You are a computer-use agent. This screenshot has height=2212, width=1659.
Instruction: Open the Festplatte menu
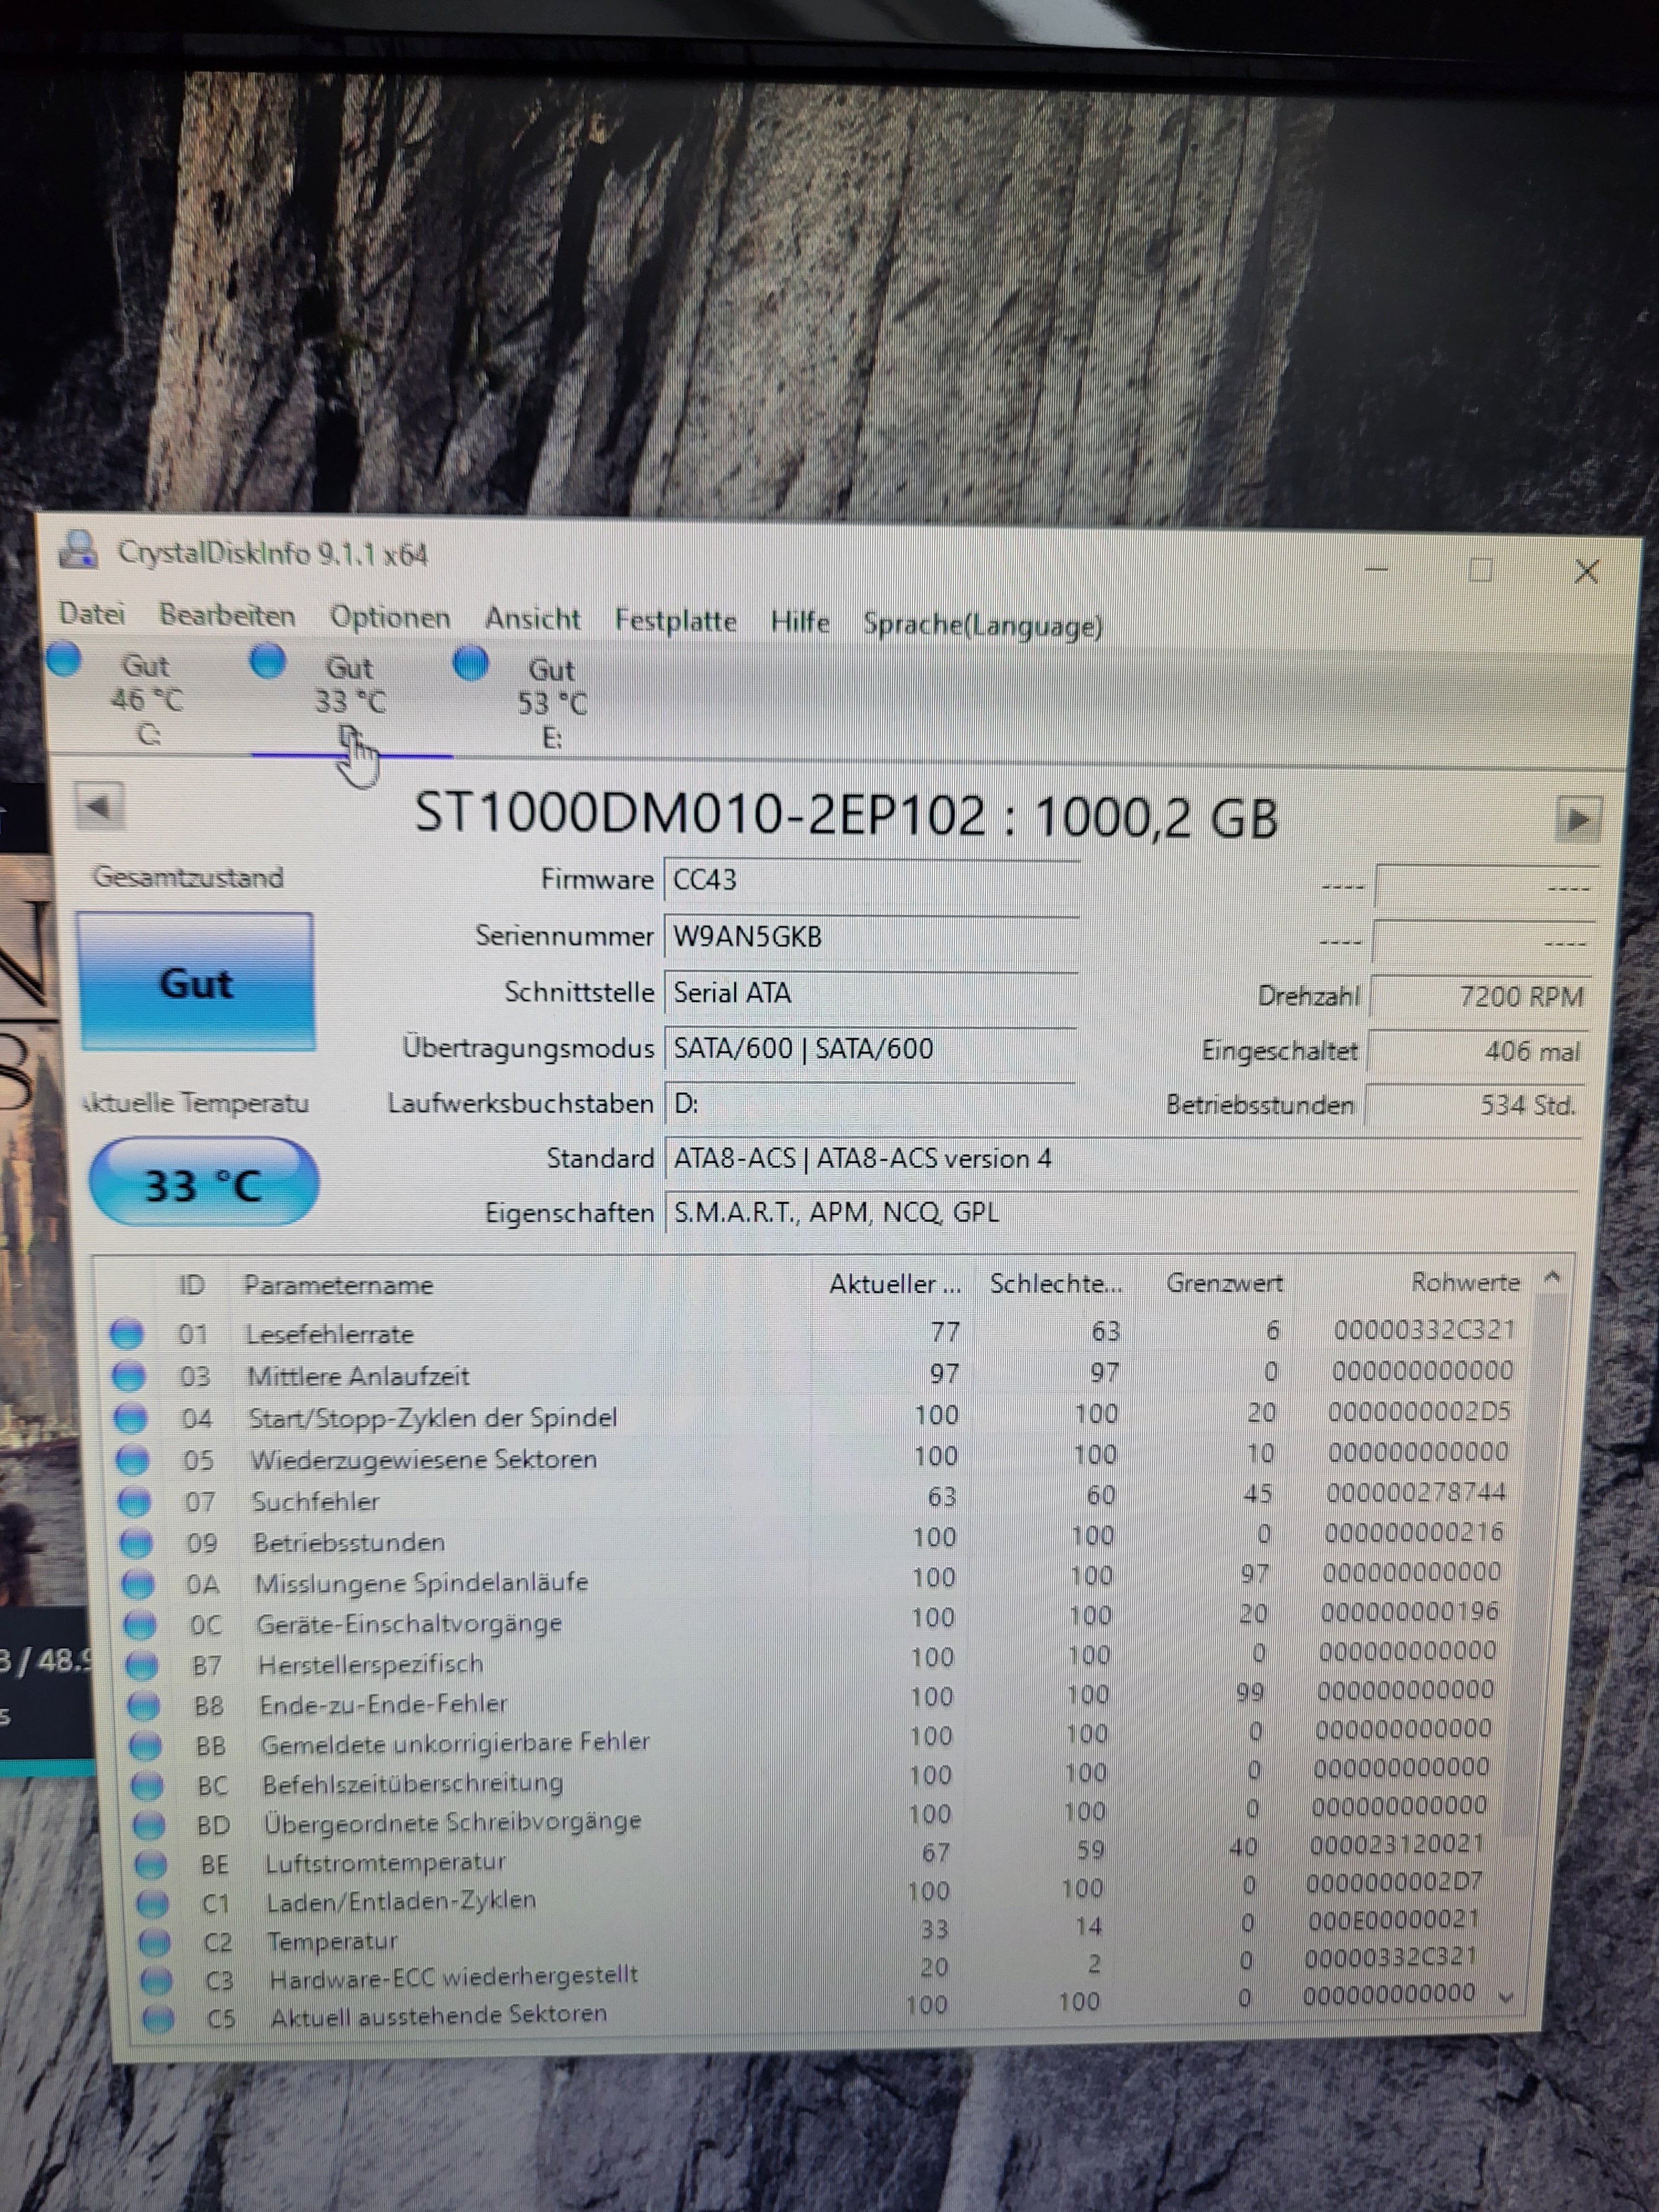675,620
